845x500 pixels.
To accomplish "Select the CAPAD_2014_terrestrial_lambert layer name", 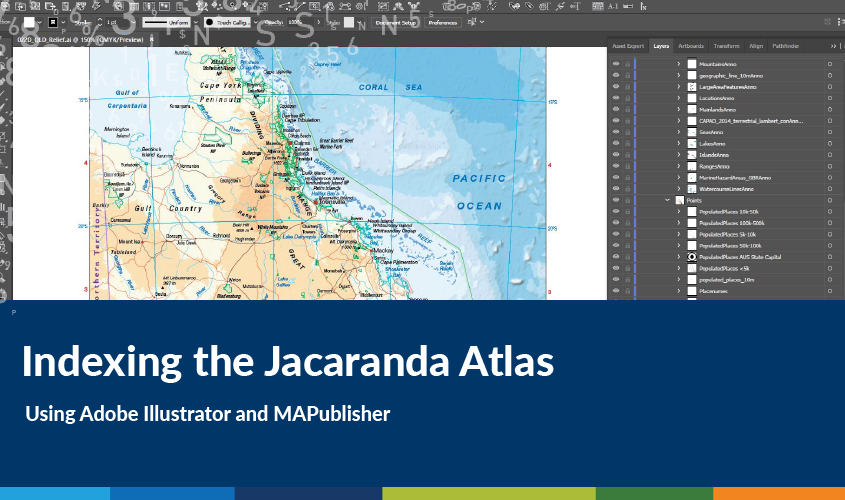I will point(751,121).
